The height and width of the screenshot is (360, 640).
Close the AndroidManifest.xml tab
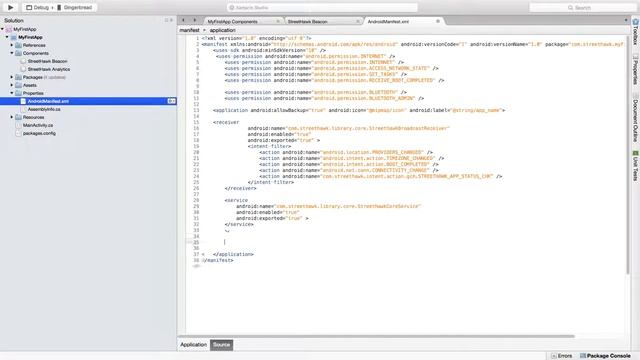438,21
